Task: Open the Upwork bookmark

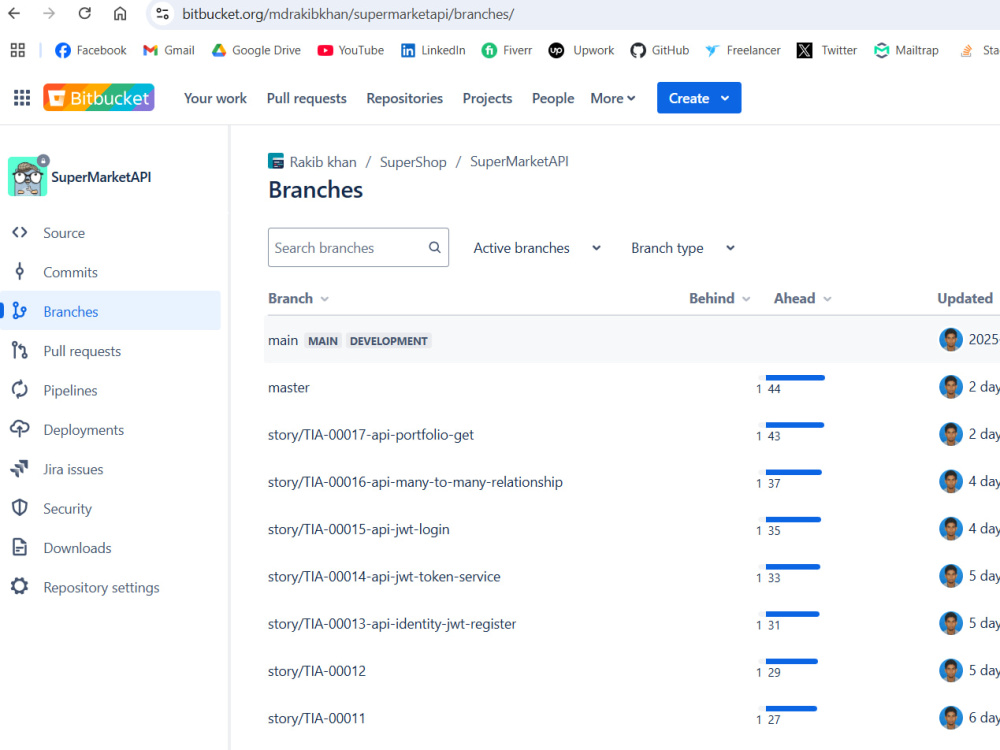Action: click(582, 50)
